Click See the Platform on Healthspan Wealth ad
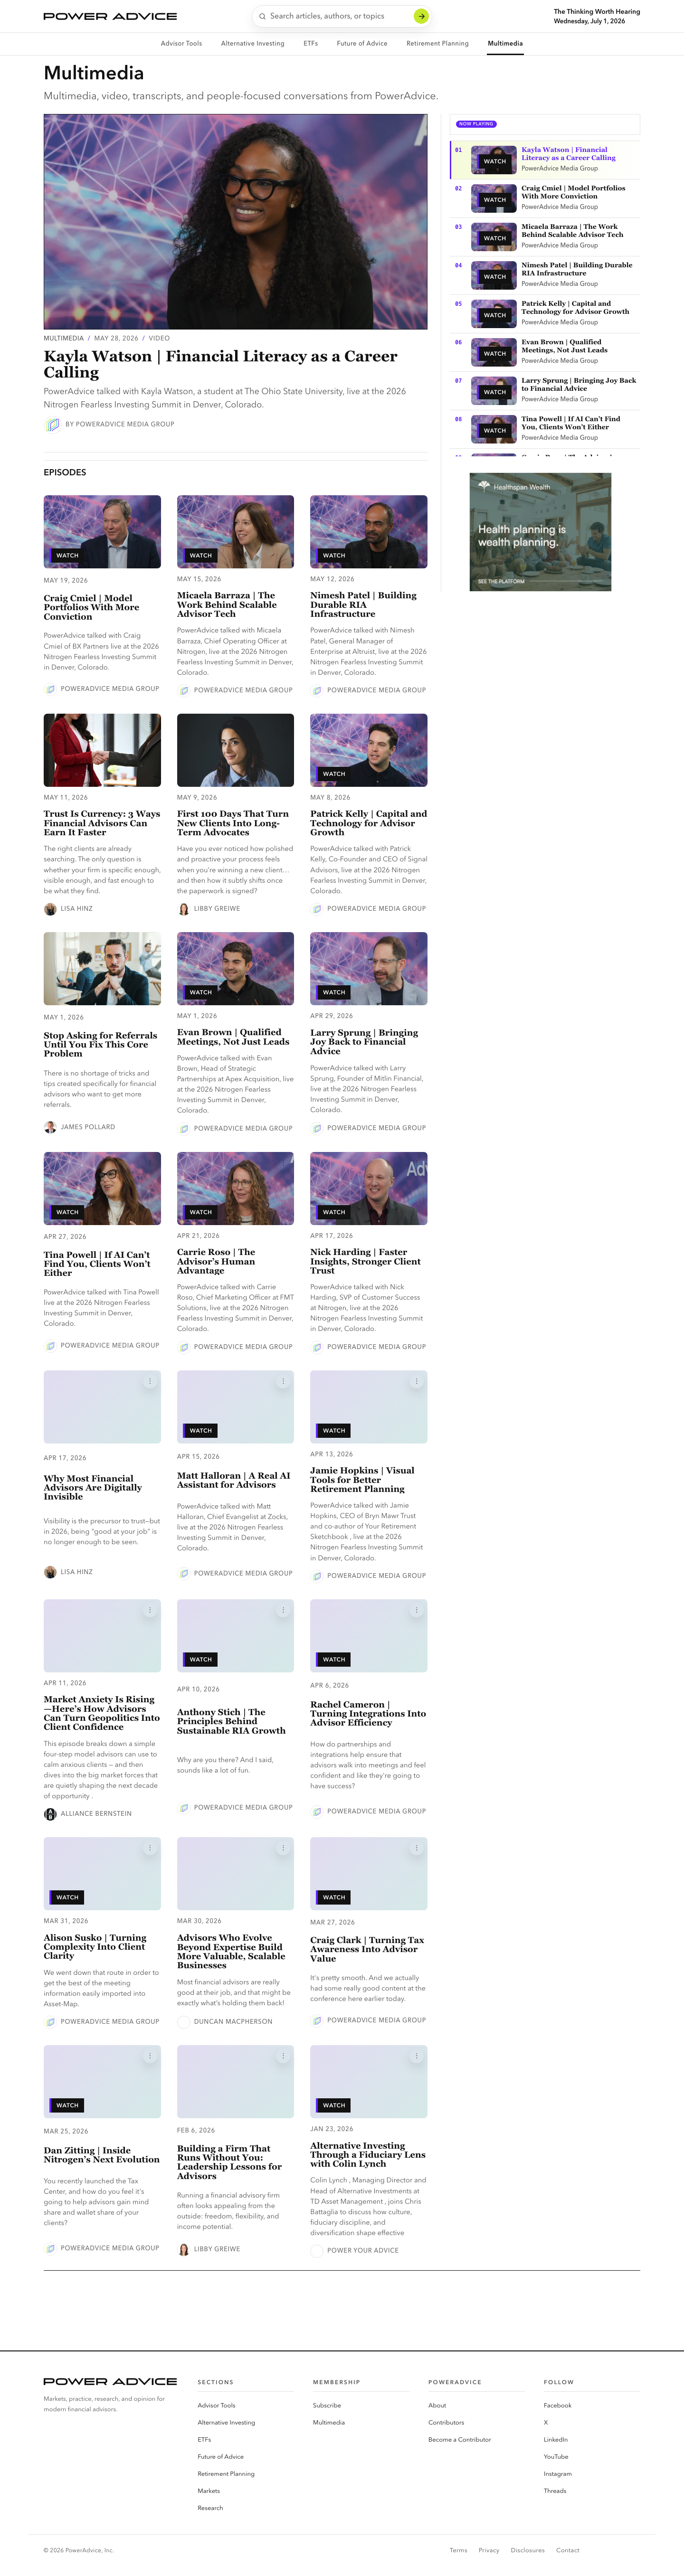Image resolution: width=684 pixels, height=2576 pixels. 501,581
